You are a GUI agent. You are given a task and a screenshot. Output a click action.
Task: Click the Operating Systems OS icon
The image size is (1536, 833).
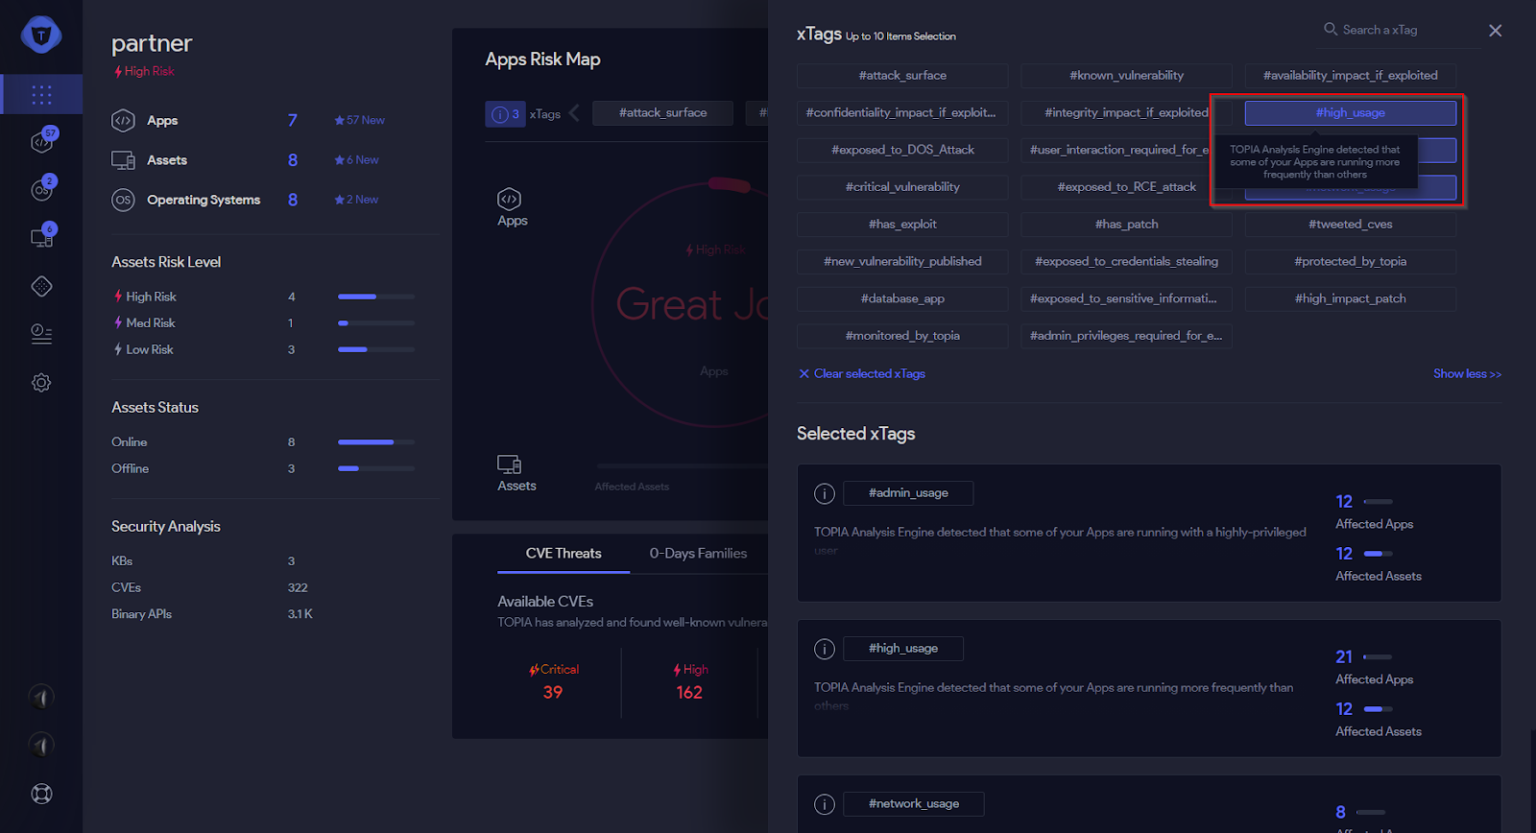coord(123,200)
